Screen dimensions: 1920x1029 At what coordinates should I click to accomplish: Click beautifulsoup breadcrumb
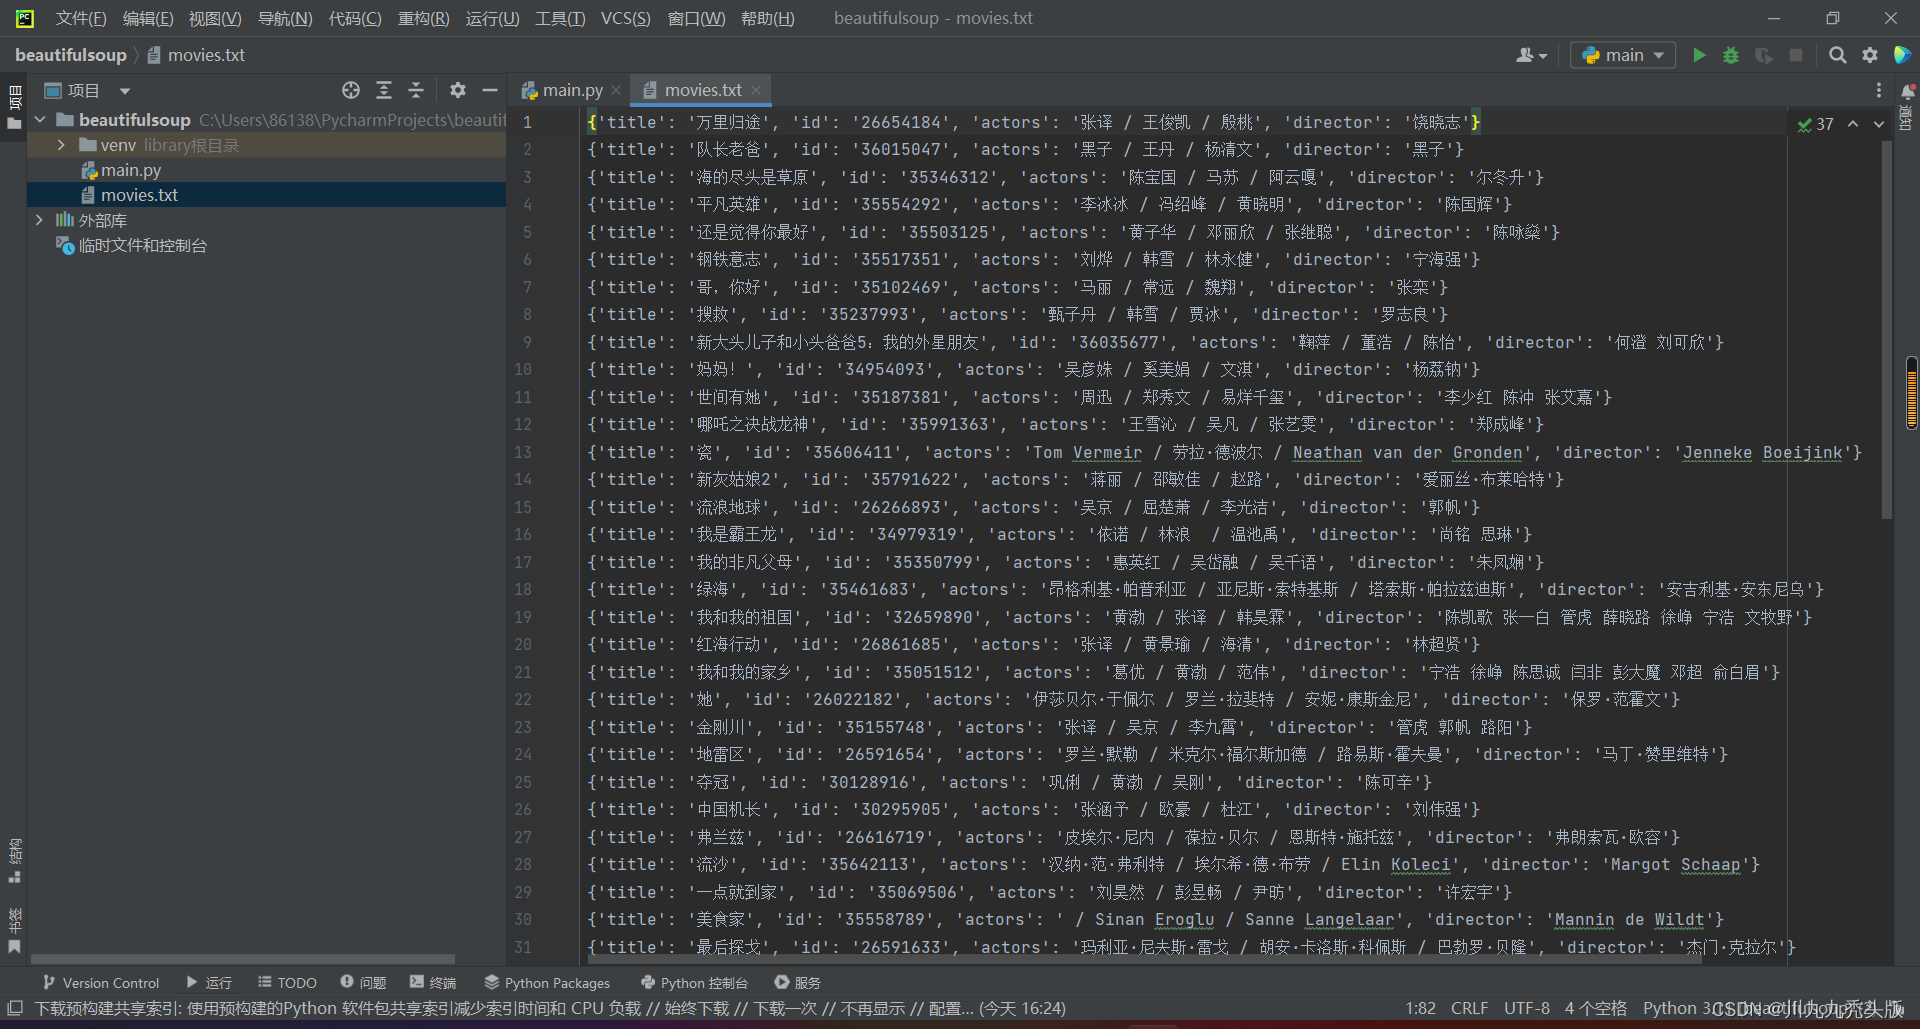pos(71,55)
